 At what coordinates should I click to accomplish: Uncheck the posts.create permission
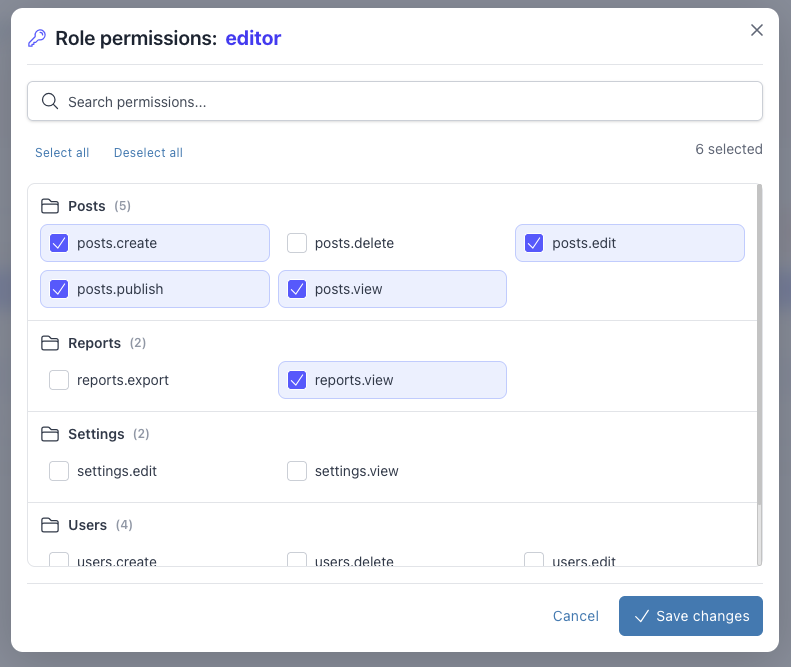pos(59,243)
